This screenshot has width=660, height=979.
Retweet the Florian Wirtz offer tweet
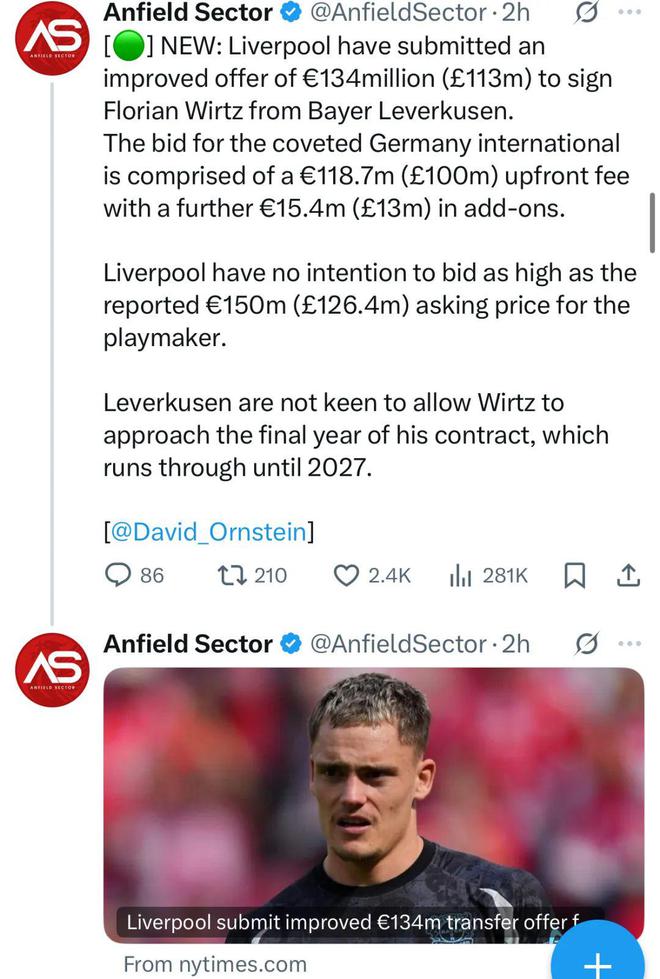point(227,575)
